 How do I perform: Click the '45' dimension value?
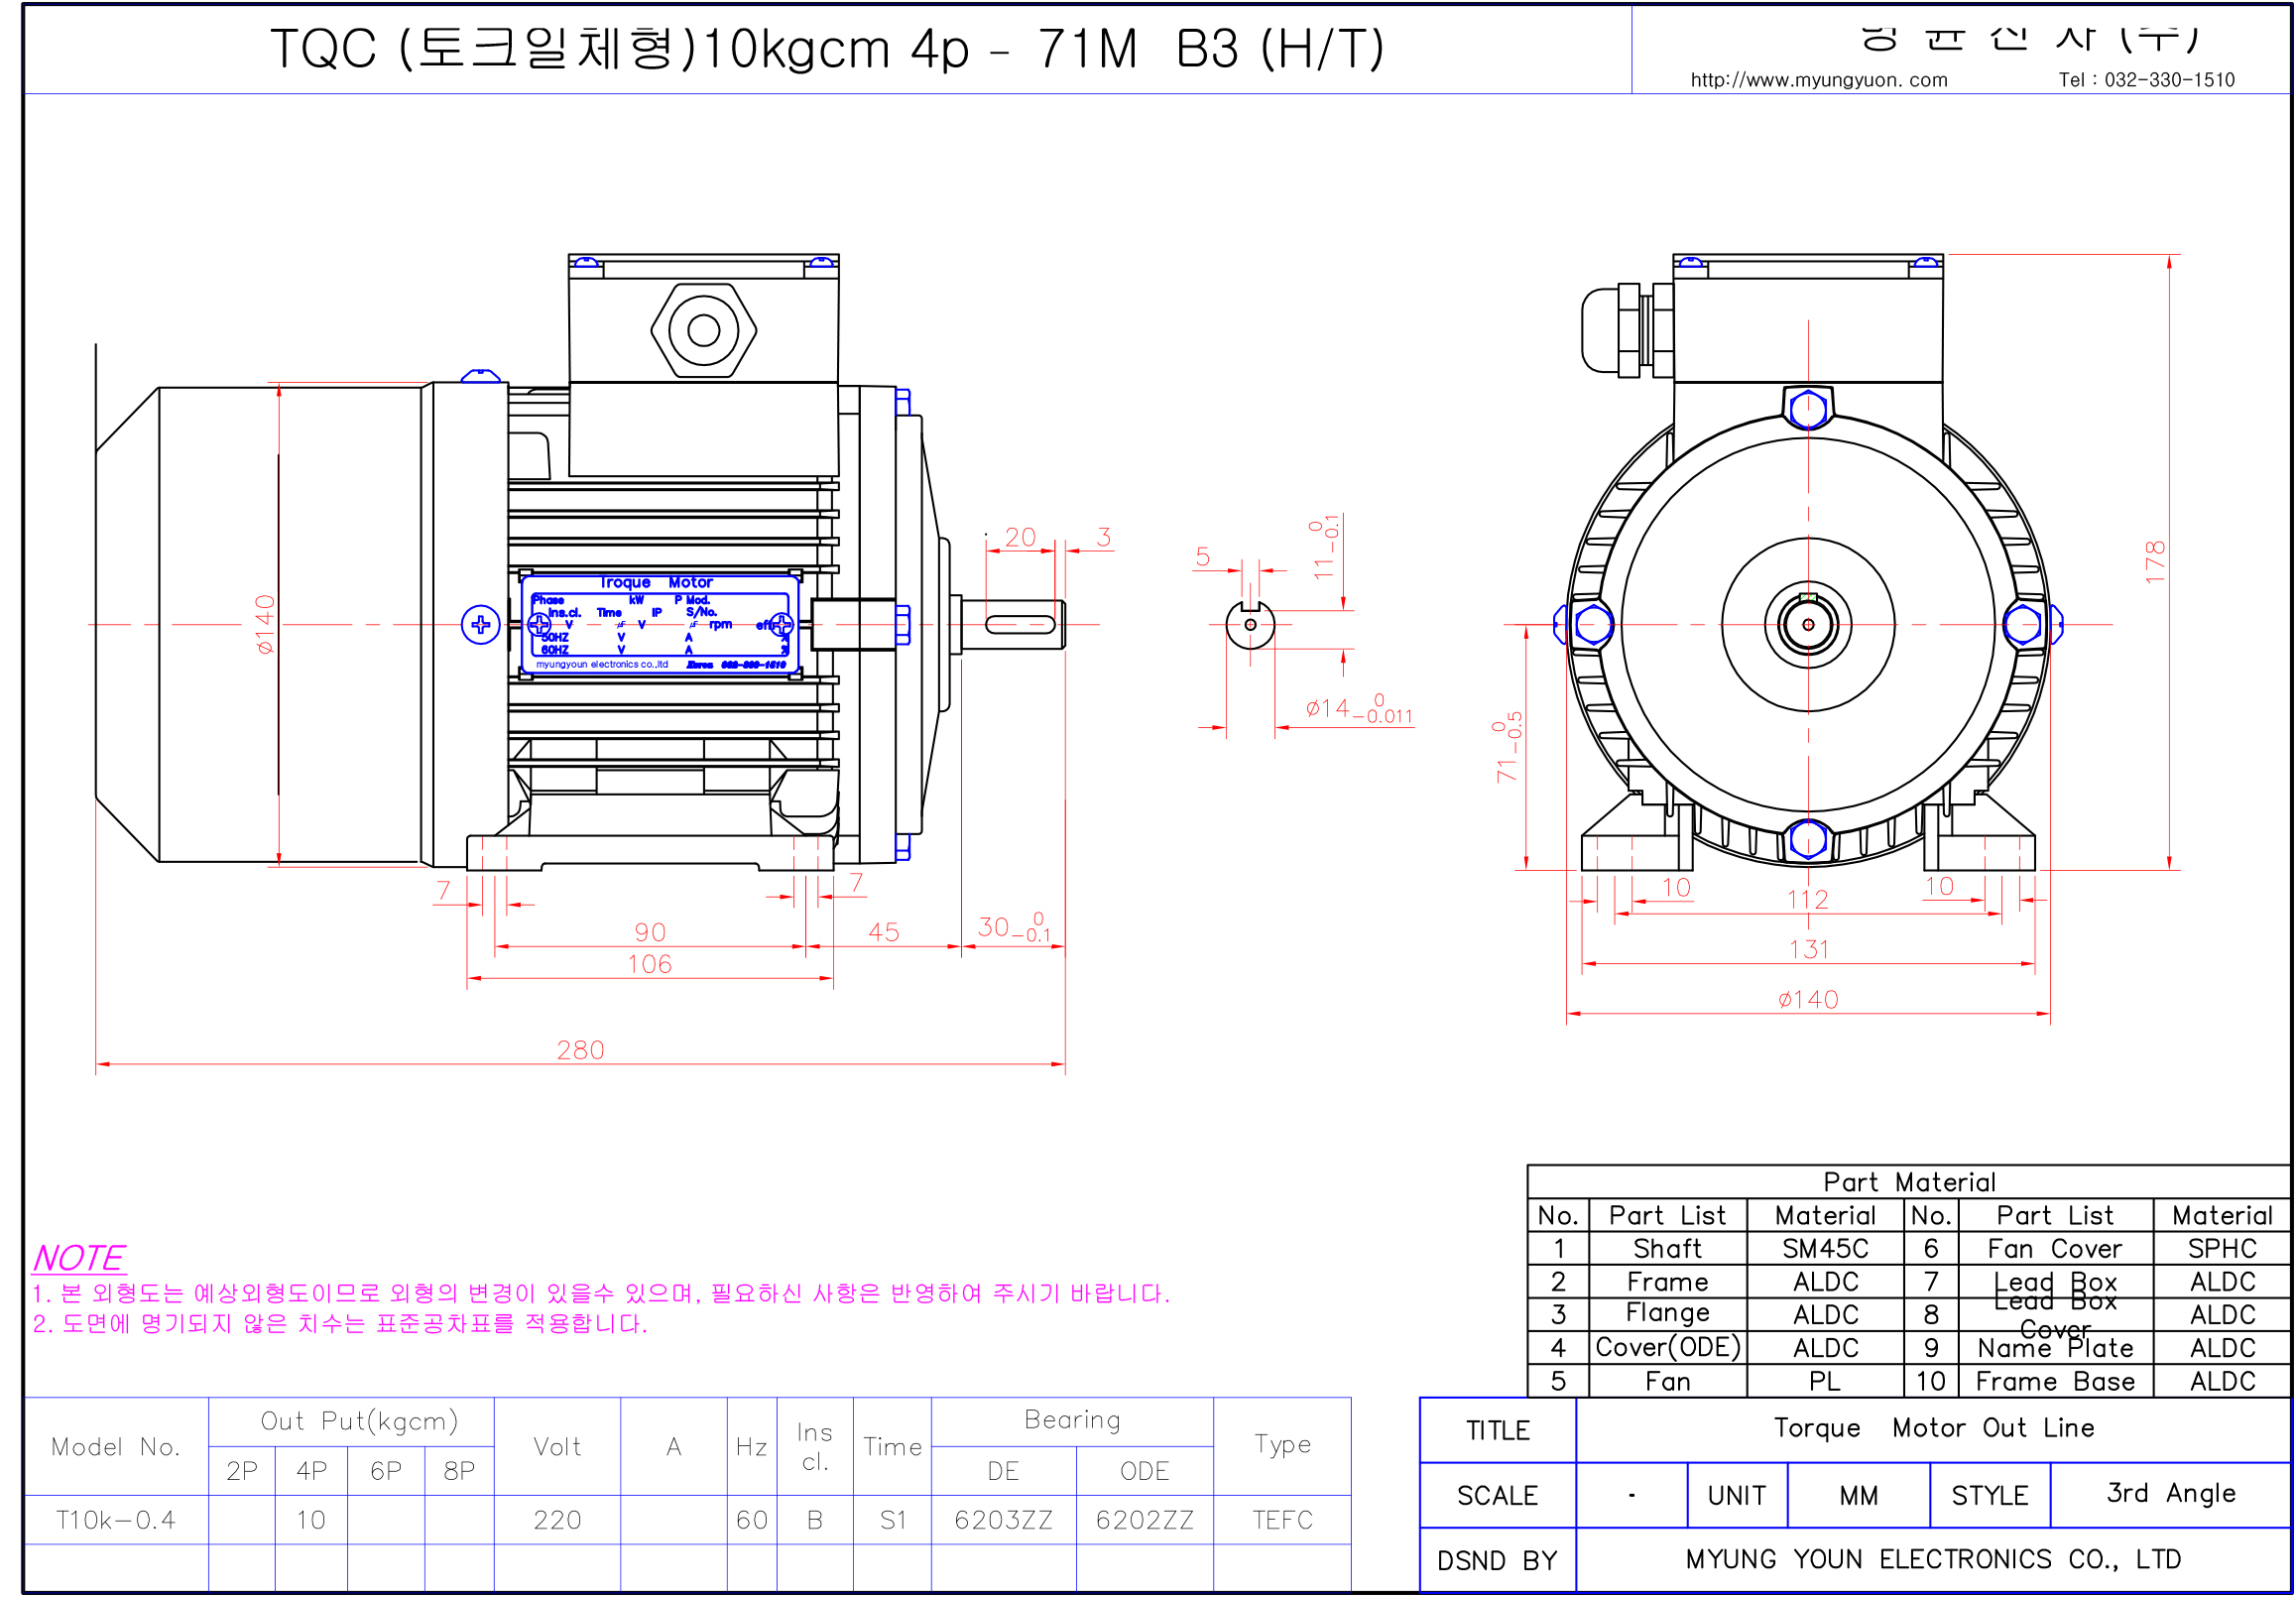click(884, 932)
